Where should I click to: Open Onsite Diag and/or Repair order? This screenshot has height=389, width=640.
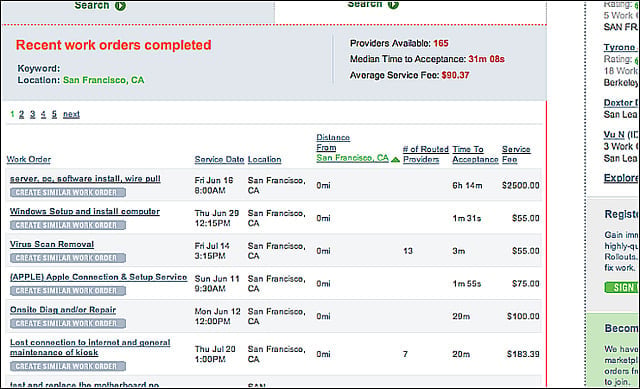pos(63,309)
